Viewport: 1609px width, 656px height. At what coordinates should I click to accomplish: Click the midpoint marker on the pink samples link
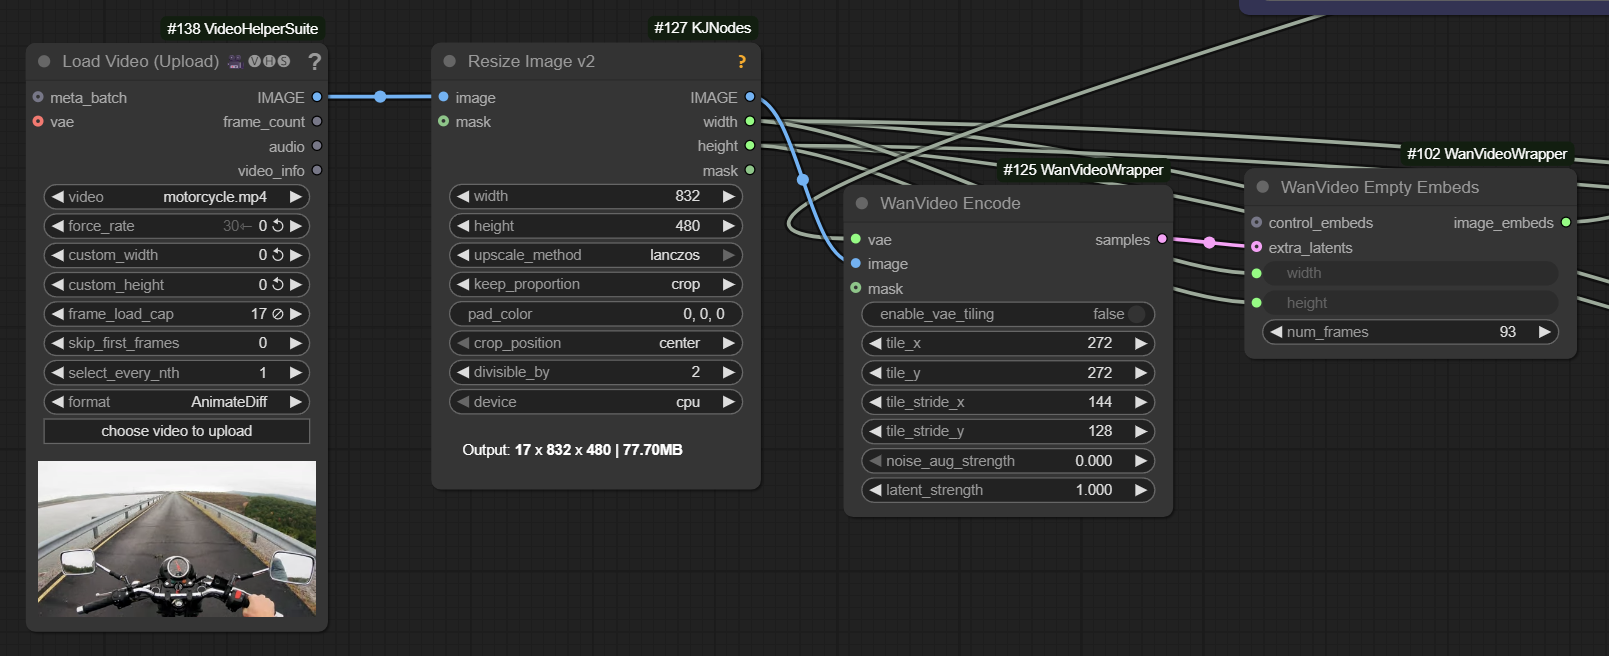[1209, 242]
